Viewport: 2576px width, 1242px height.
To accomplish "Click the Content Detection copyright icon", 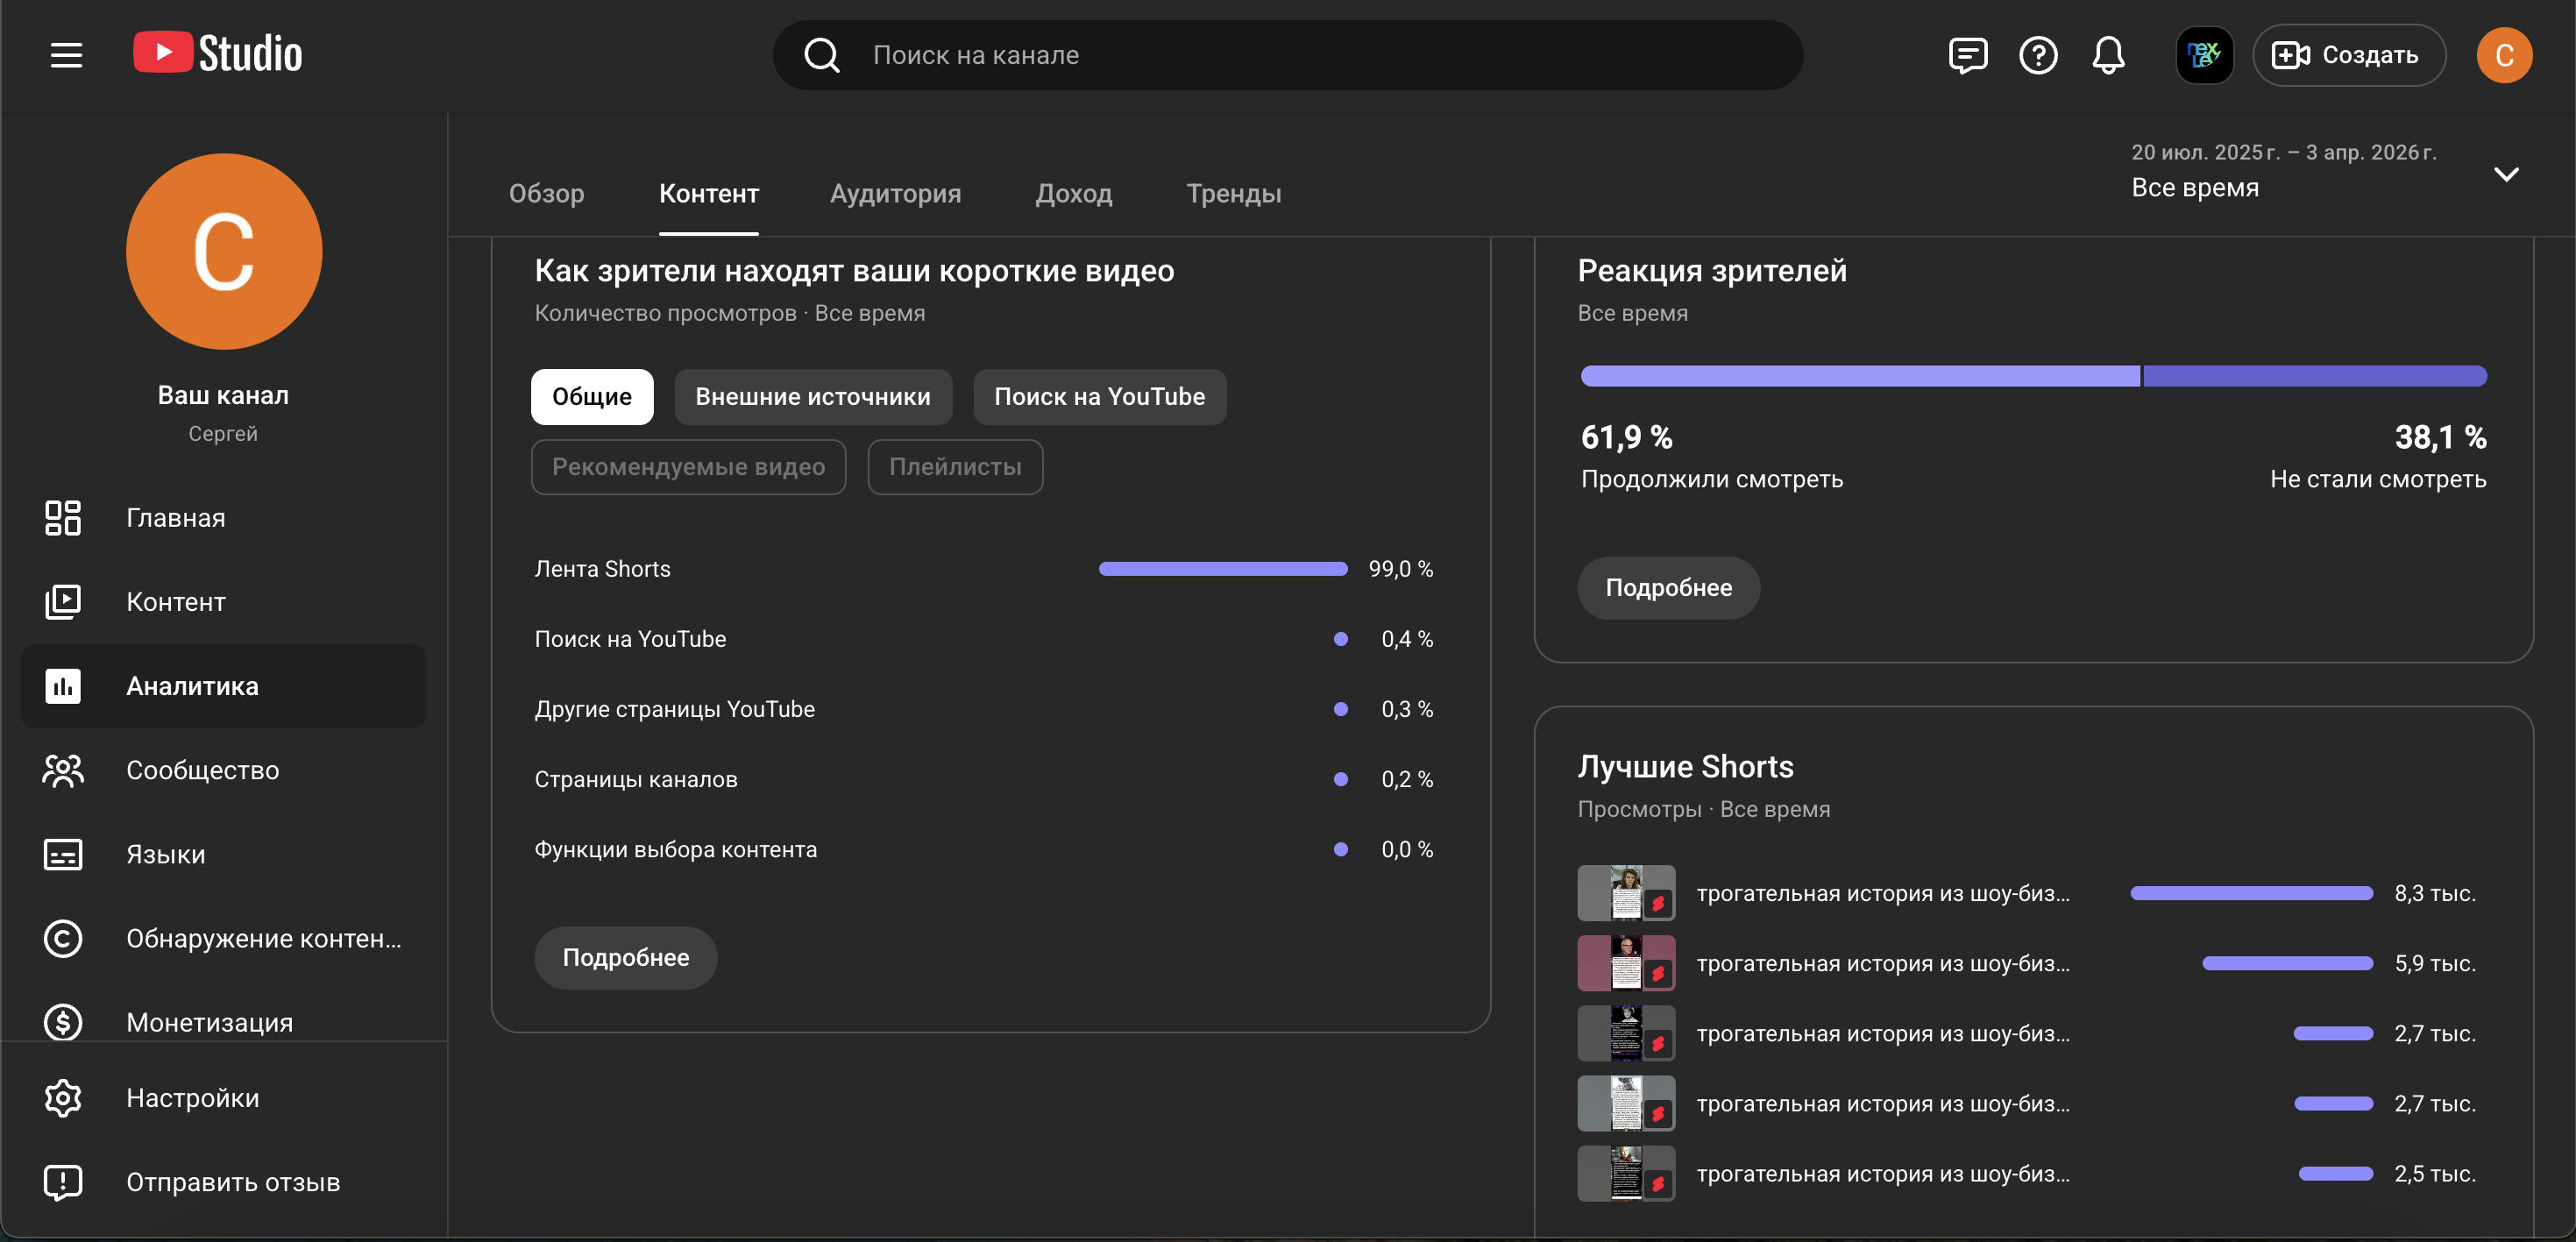I will coord(63,938).
